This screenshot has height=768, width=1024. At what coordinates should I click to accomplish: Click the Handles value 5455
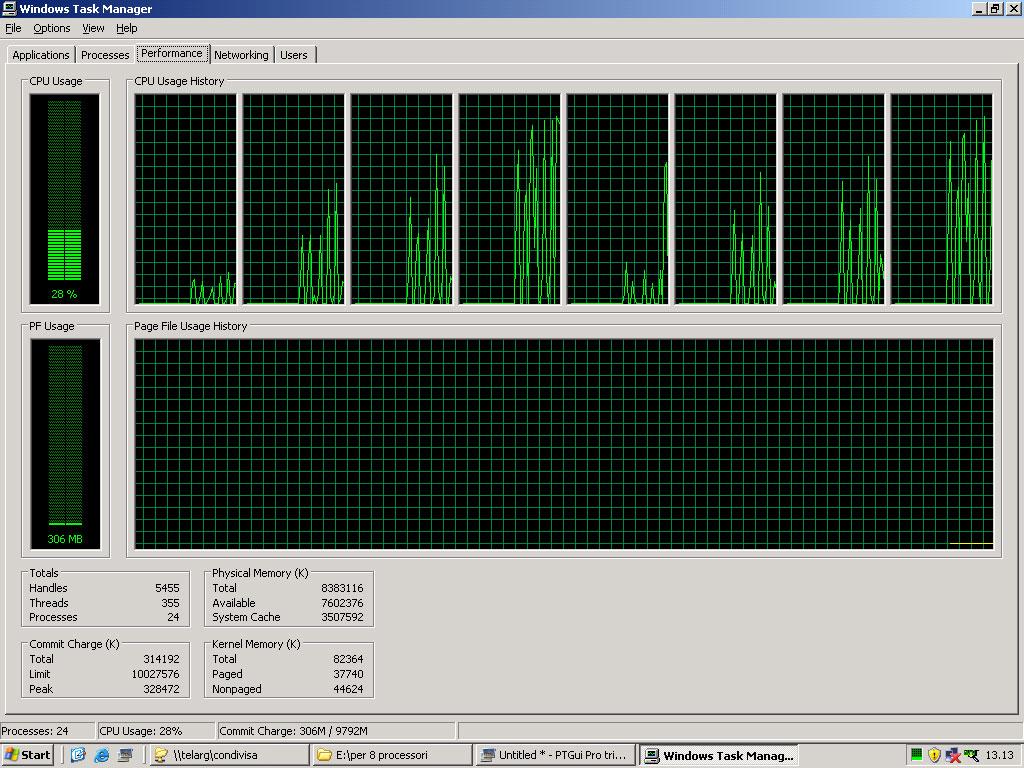tap(167, 588)
